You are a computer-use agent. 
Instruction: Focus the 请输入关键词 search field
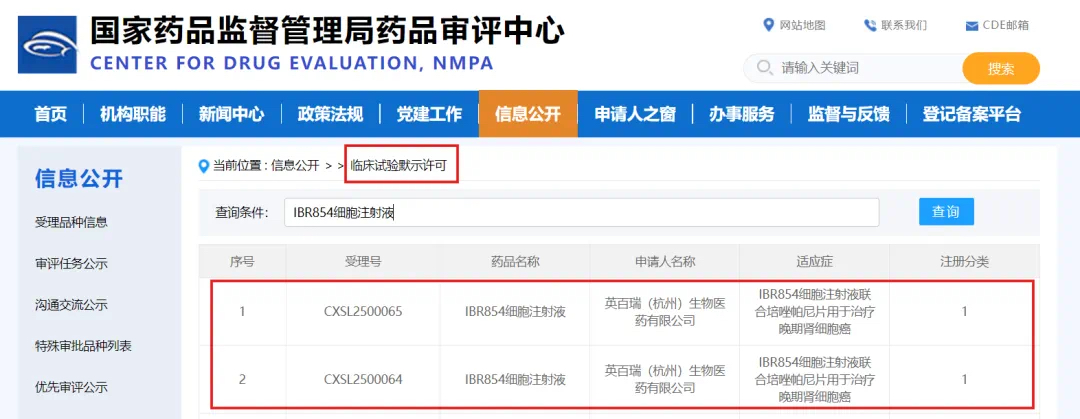pyautogui.click(x=860, y=68)
